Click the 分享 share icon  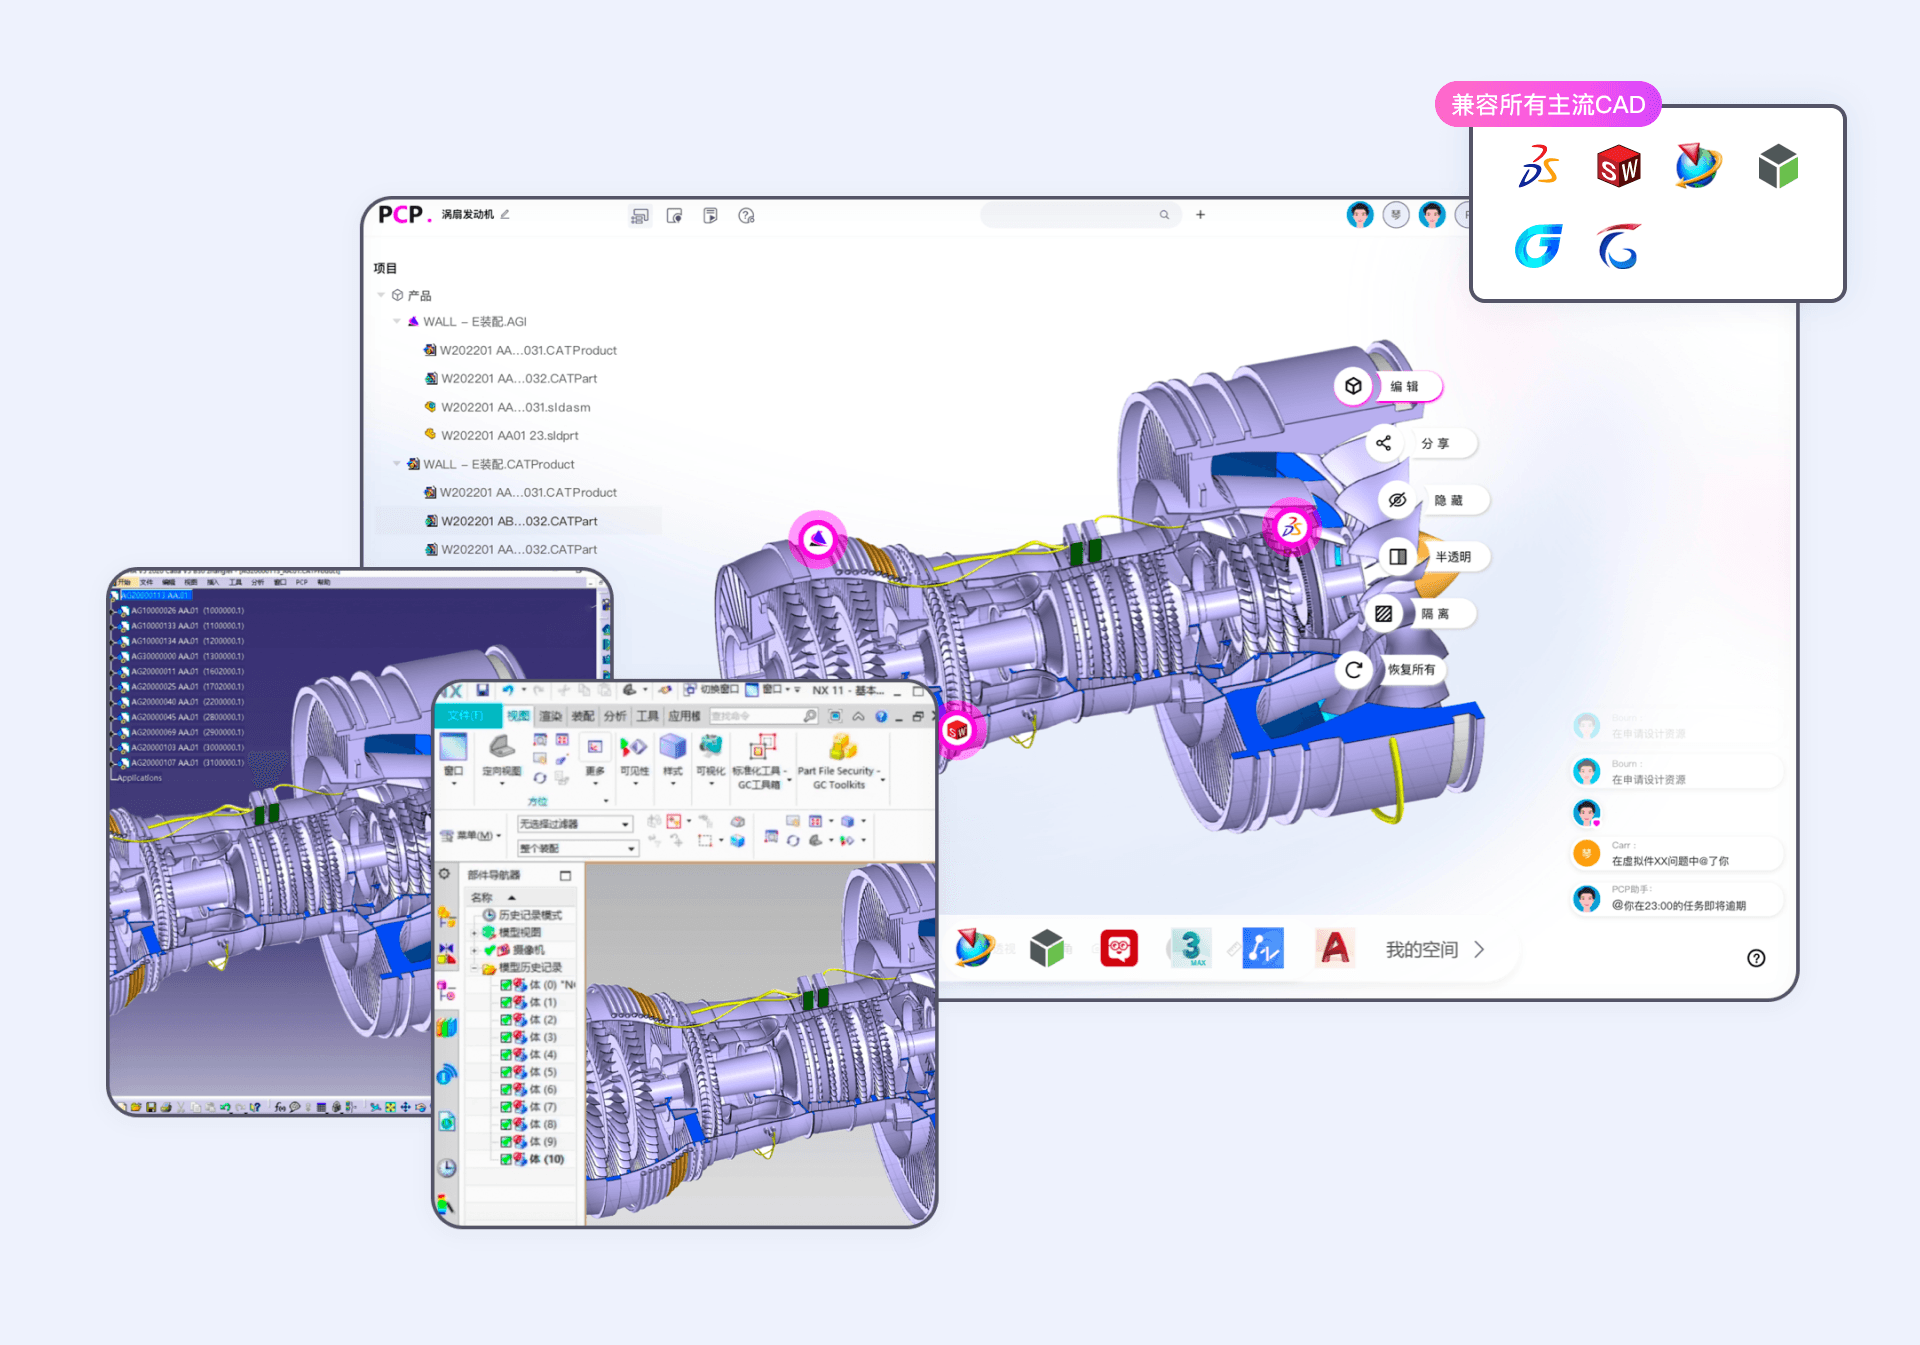[x=1383, y=443]
